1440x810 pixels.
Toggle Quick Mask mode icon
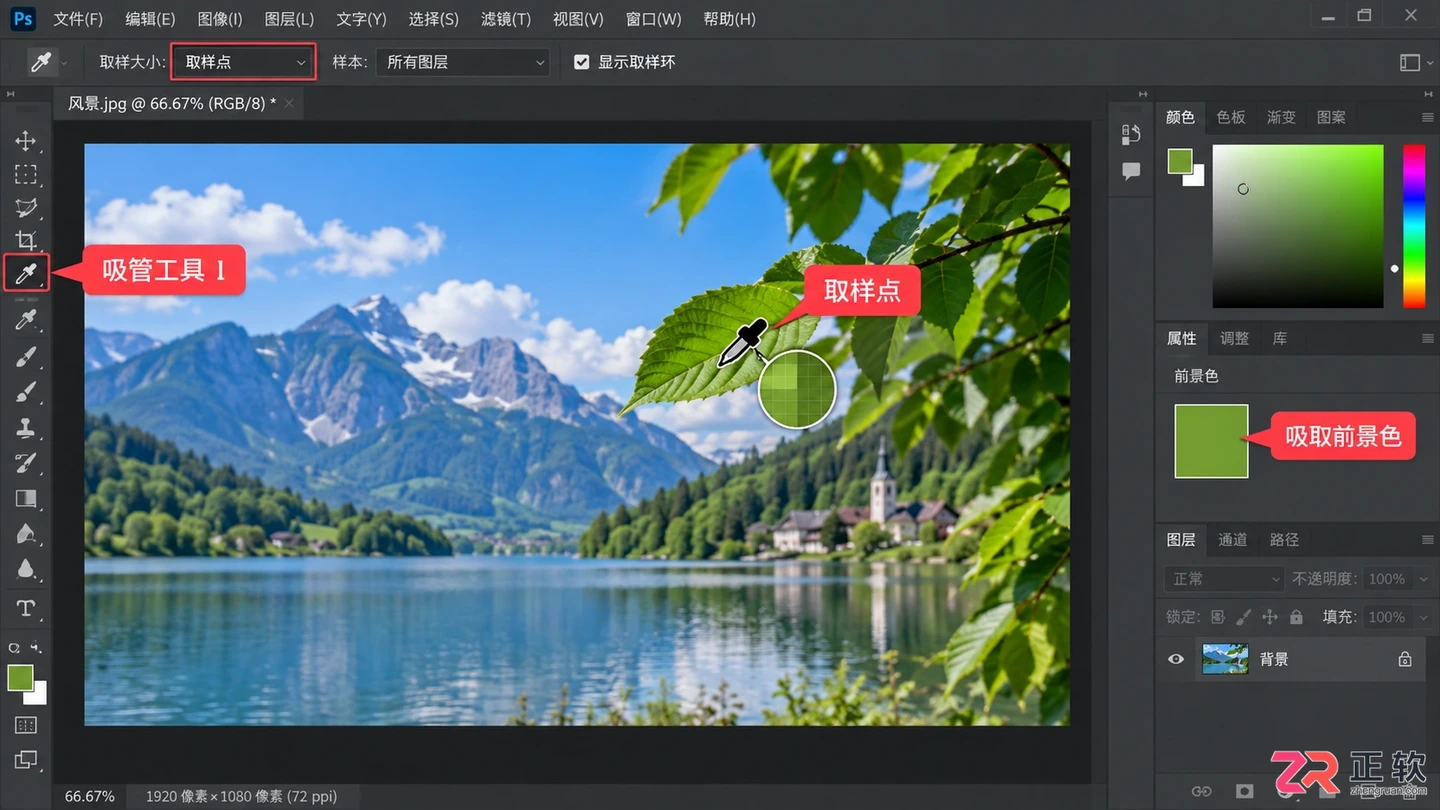(x=26, y=725)
